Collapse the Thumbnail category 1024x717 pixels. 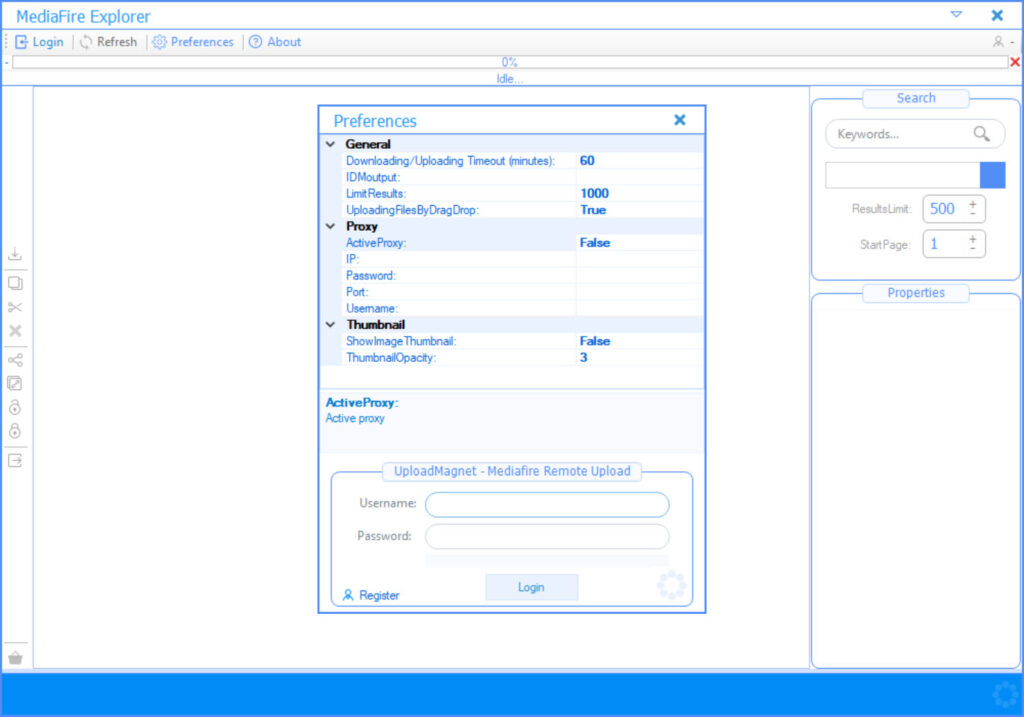tap(330, 325)
